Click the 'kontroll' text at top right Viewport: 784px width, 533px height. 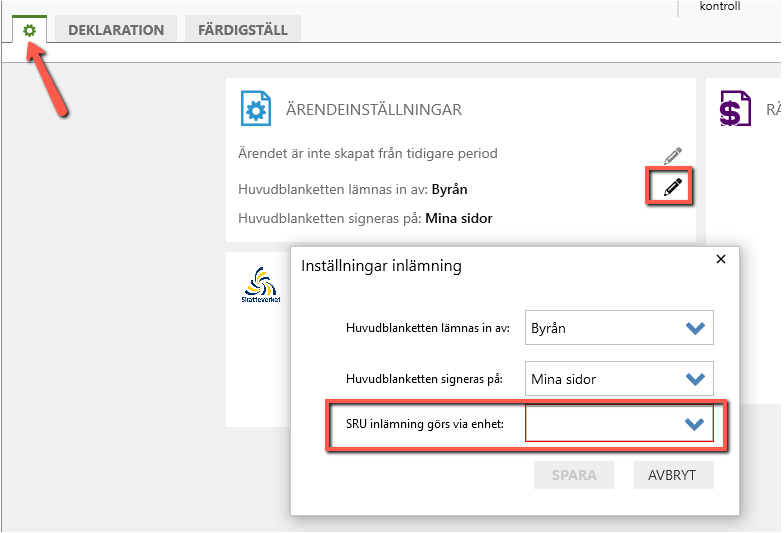pyautogui.click(x=720, y=6)
